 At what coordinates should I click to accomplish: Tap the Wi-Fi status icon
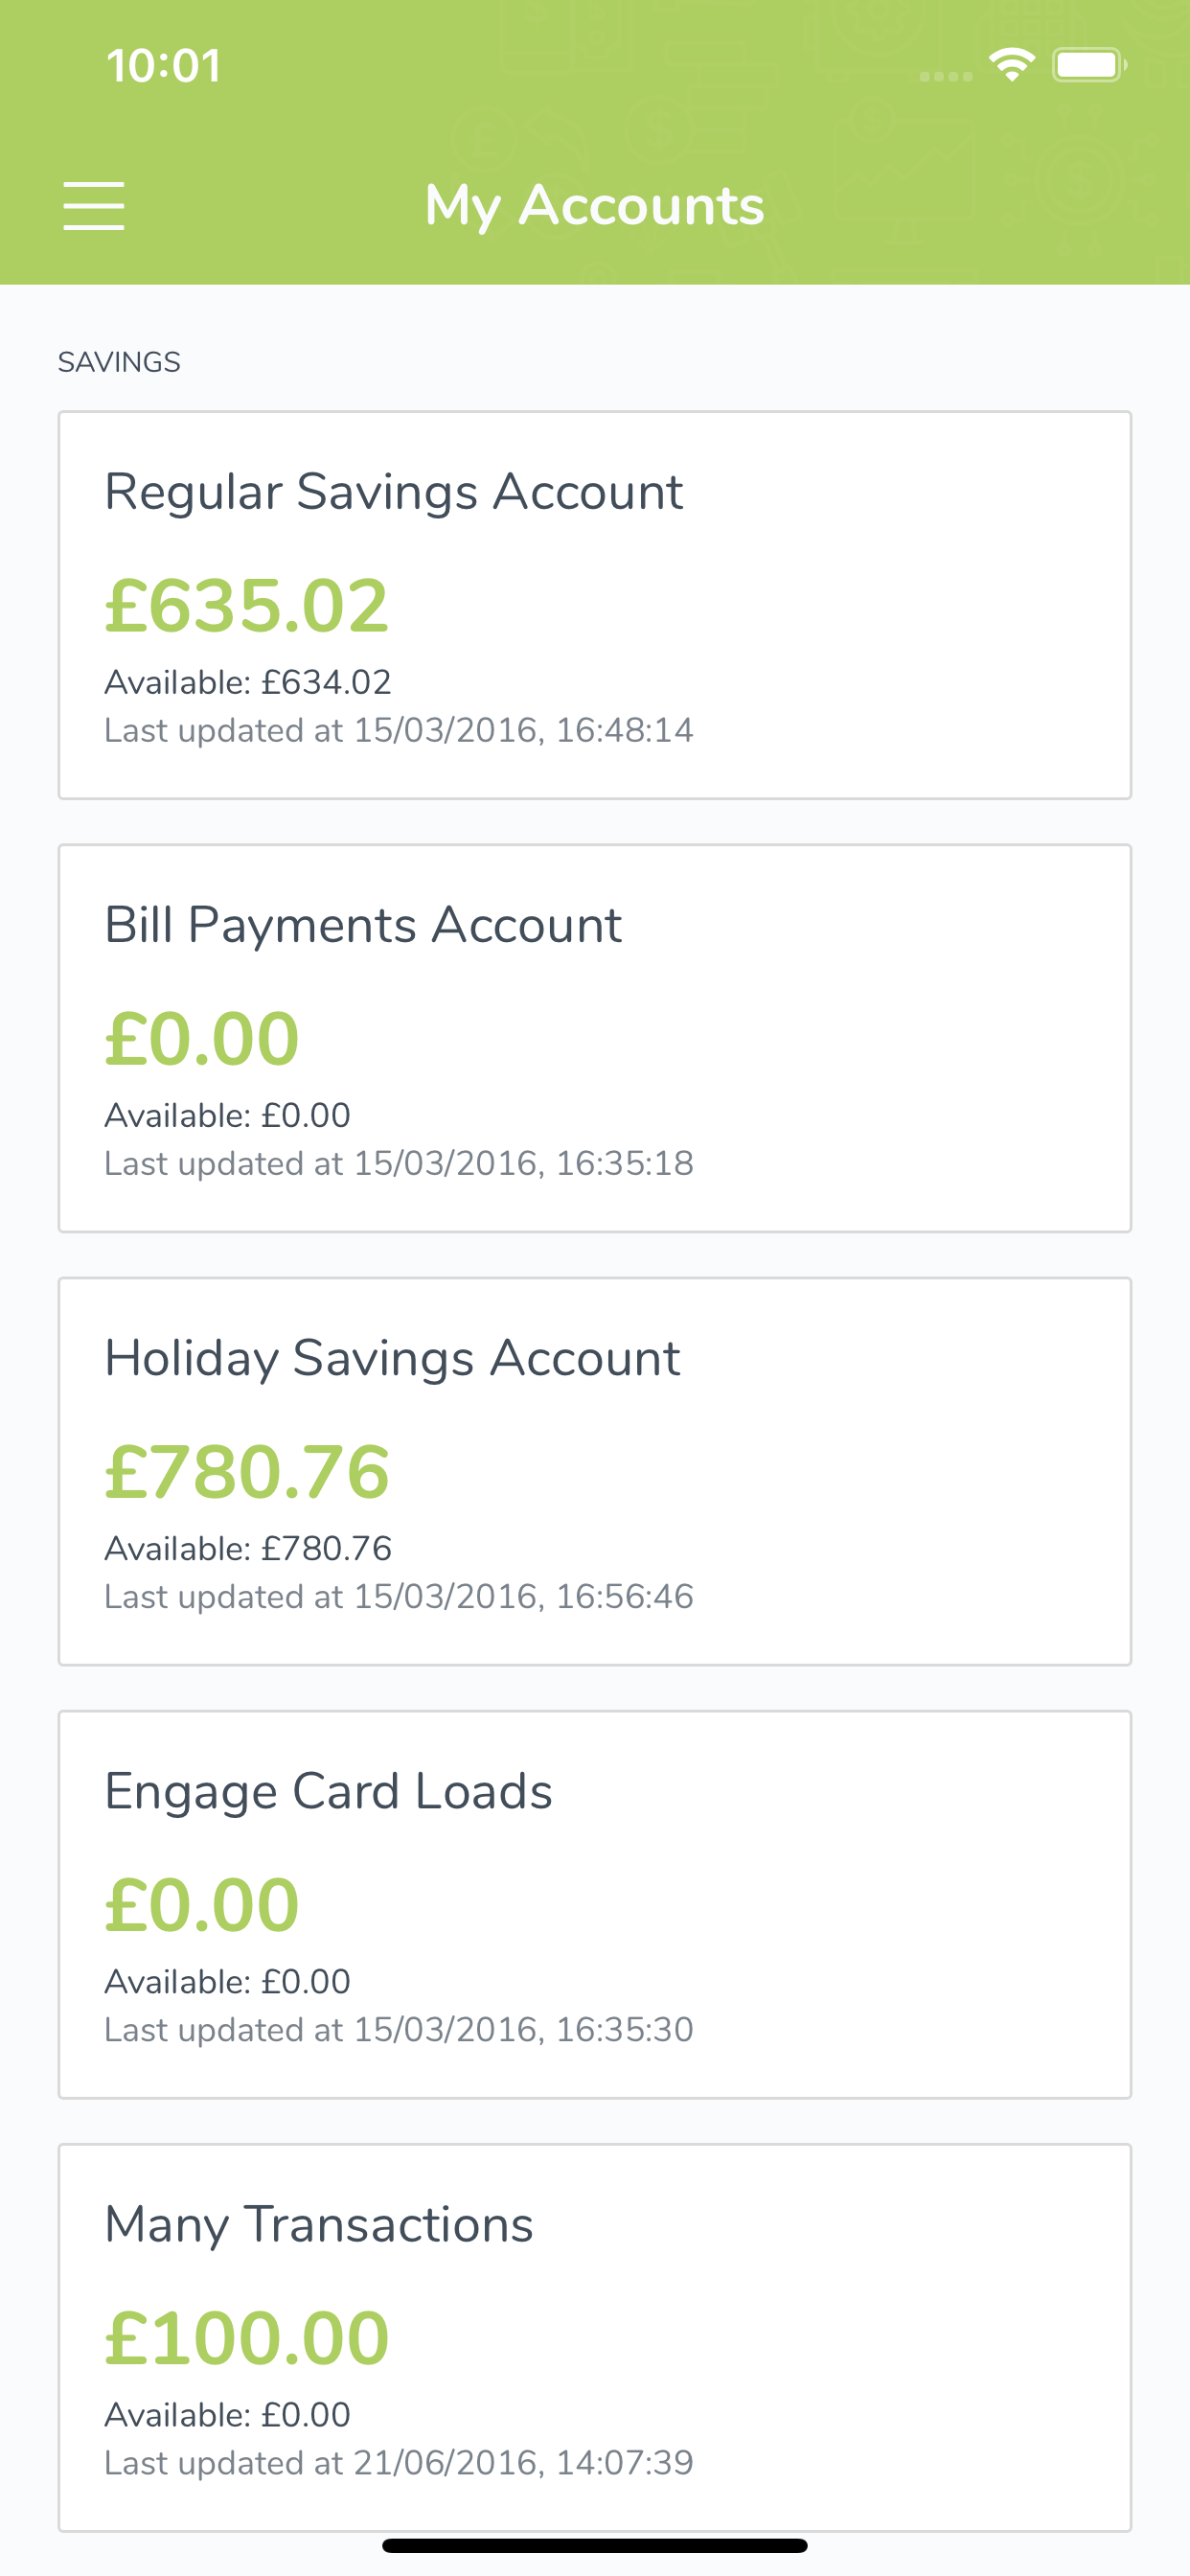click(1011, 65)
